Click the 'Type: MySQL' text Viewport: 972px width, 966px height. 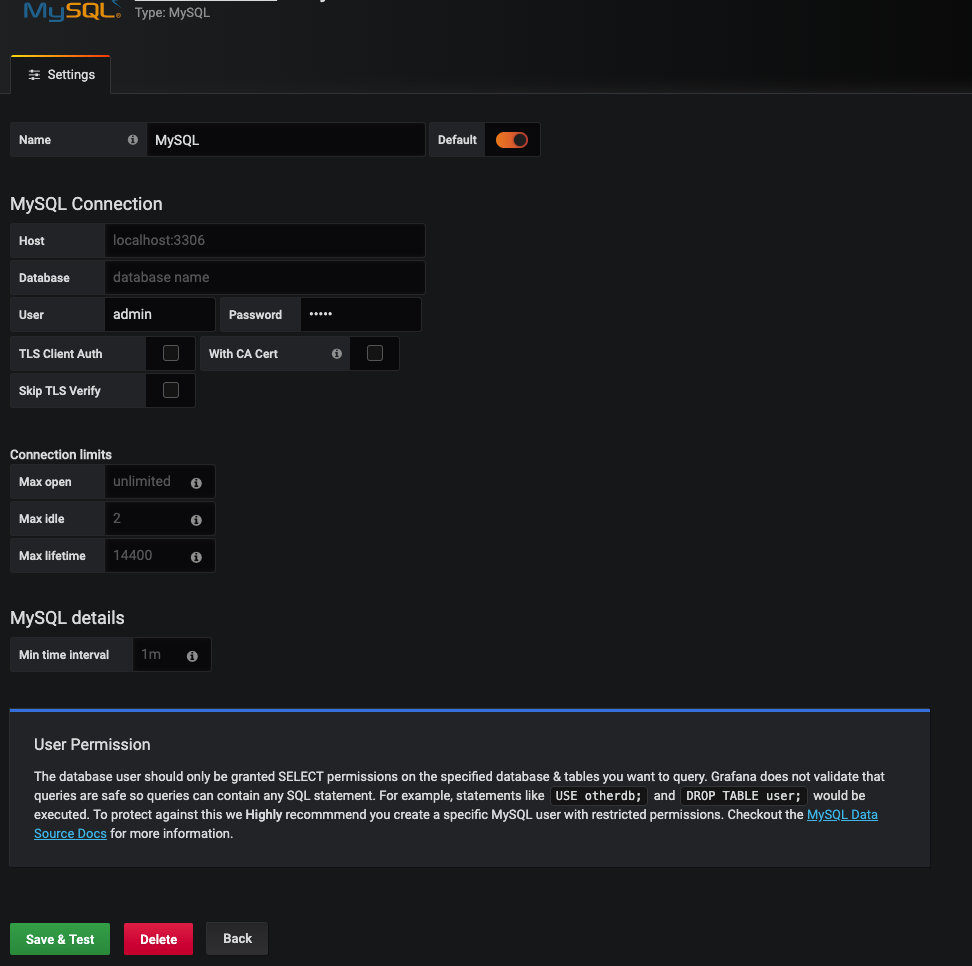coord(172,13)
